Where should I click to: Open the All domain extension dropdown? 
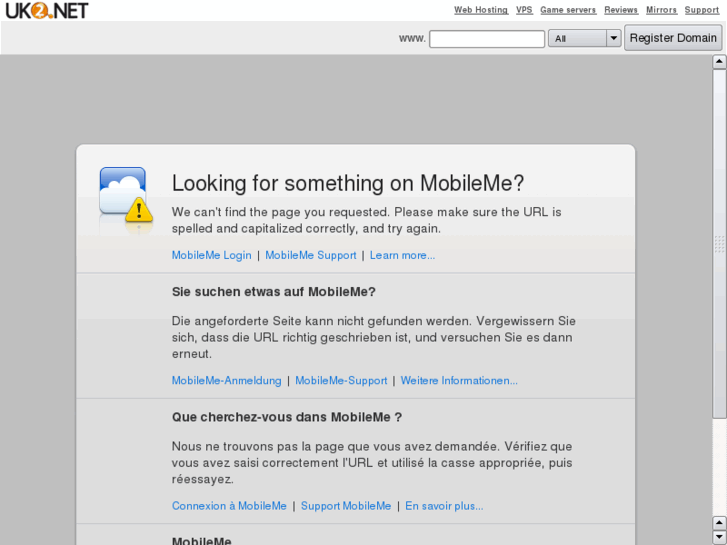click(x=585, y=38)
